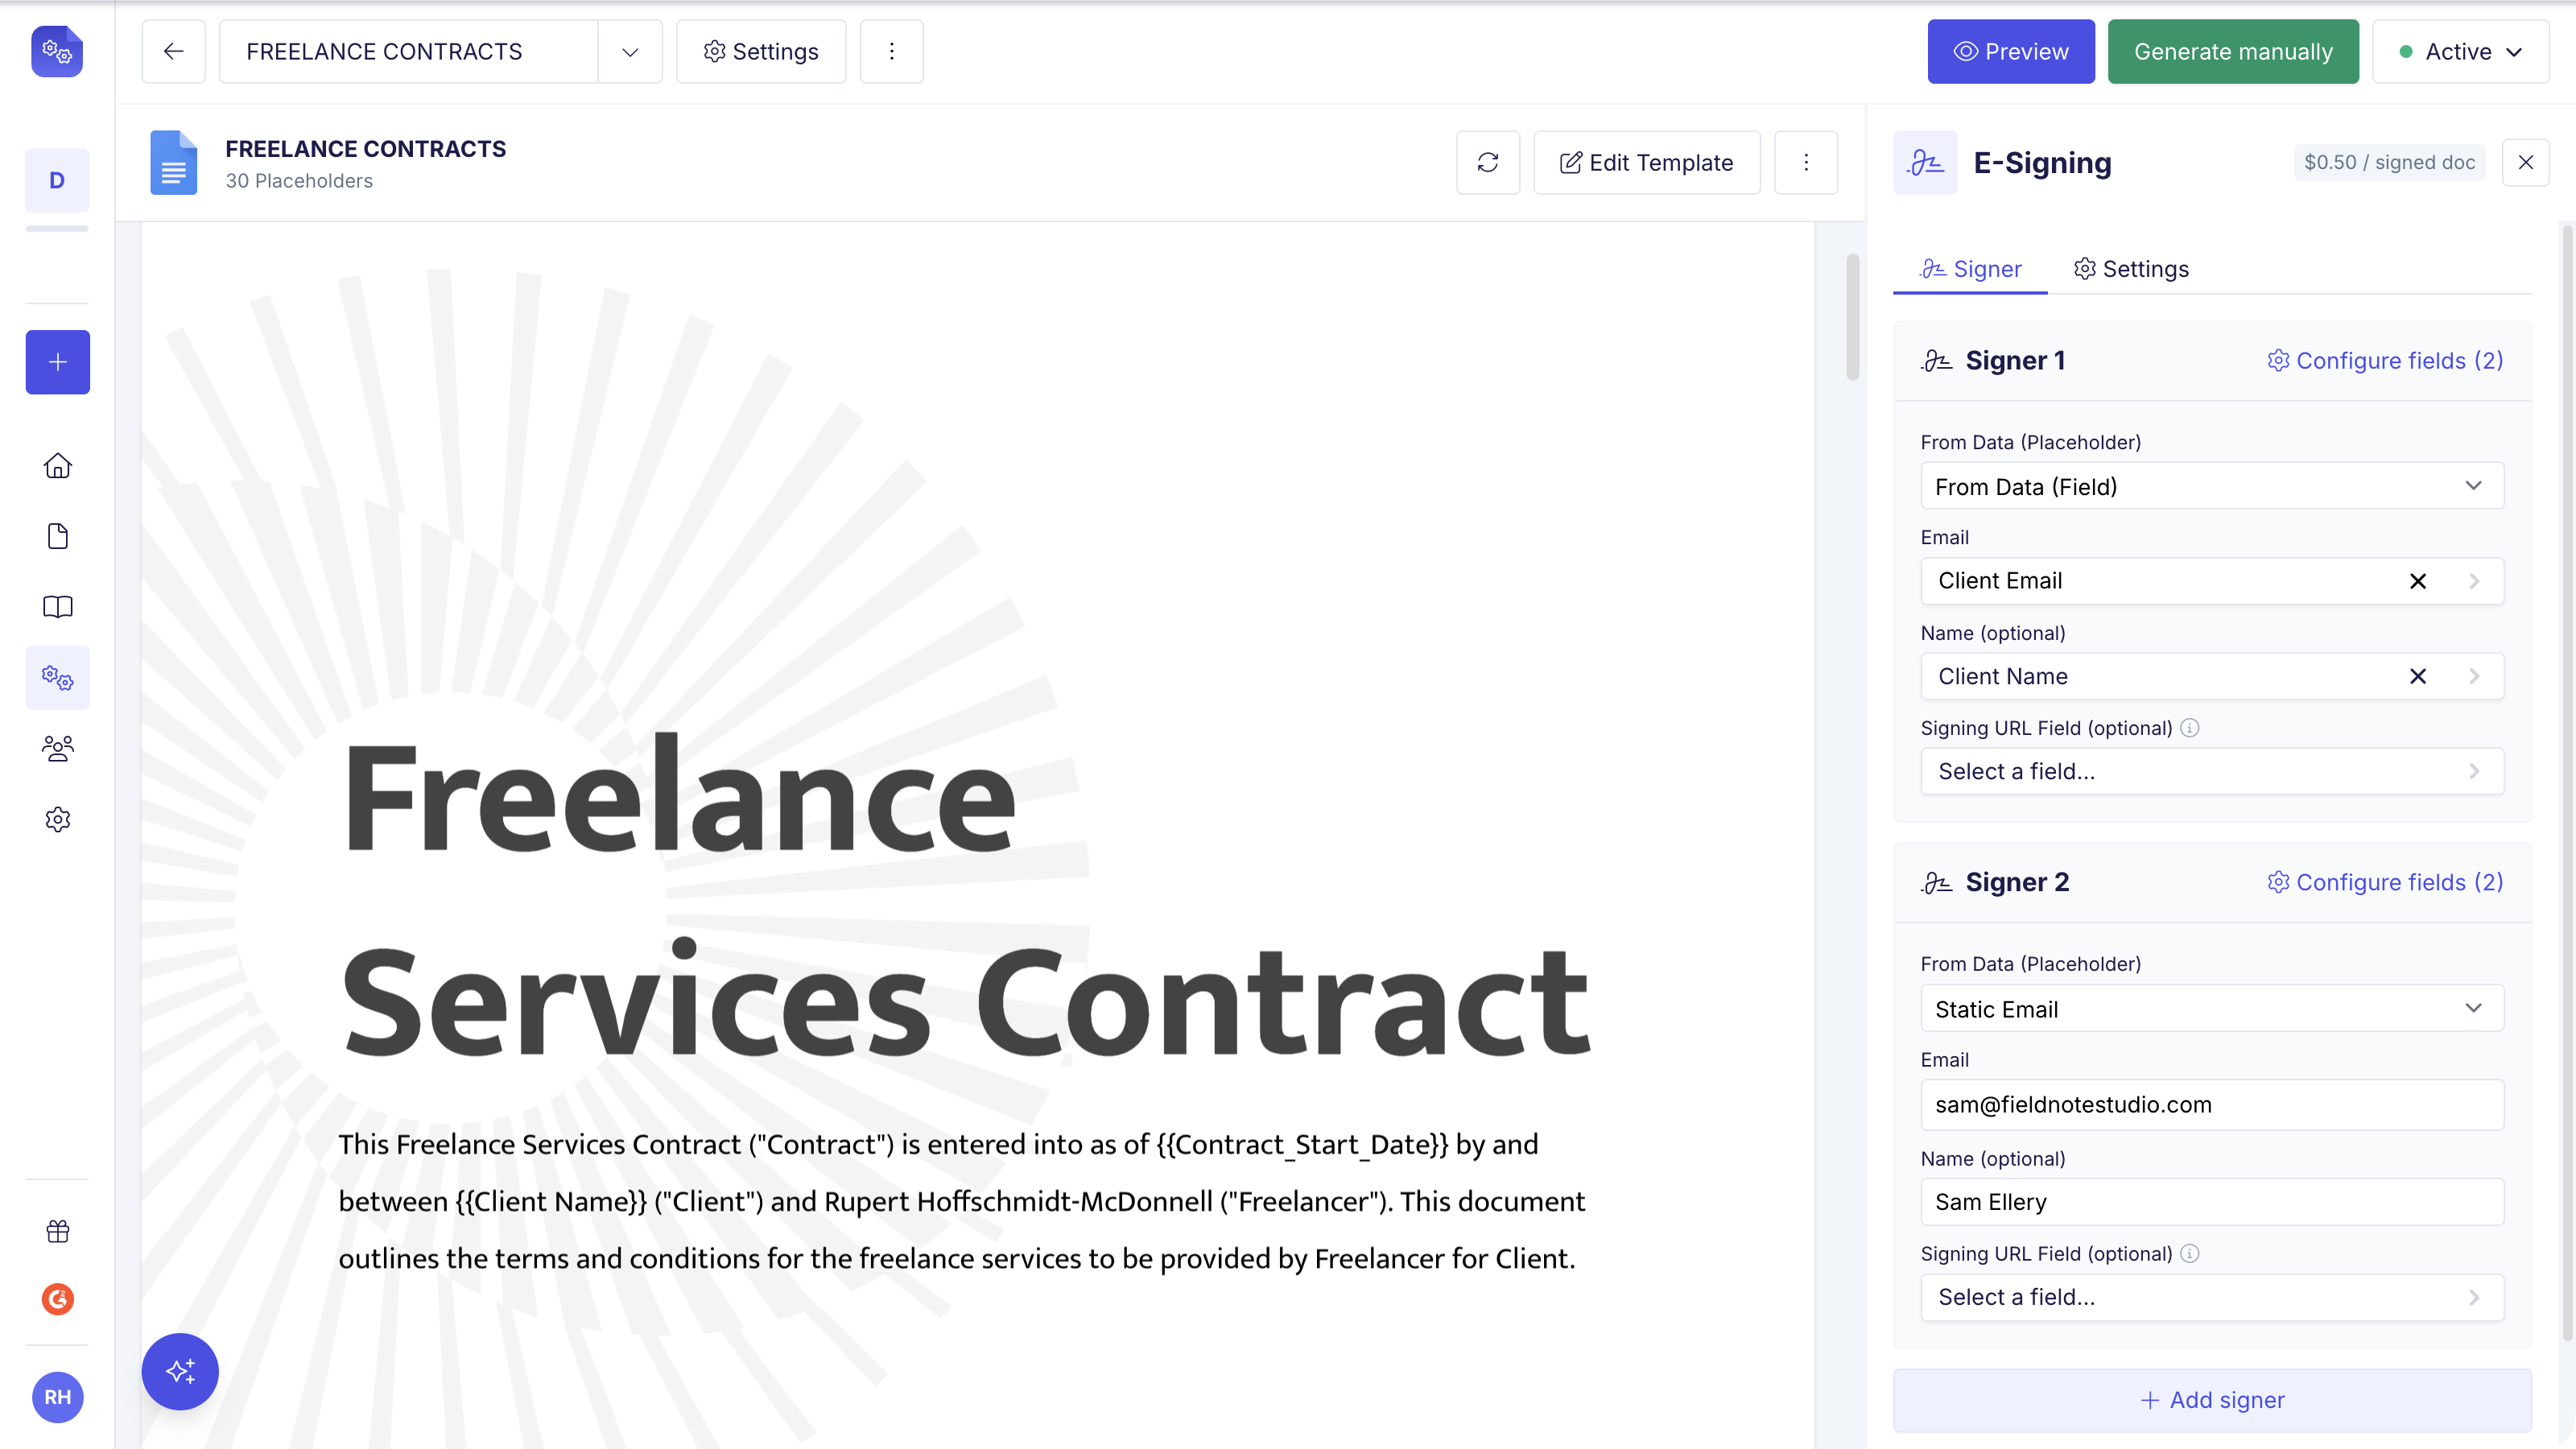Click the orange G2 review icon
This screenshot has width=2576, height=1449.
57,1299
